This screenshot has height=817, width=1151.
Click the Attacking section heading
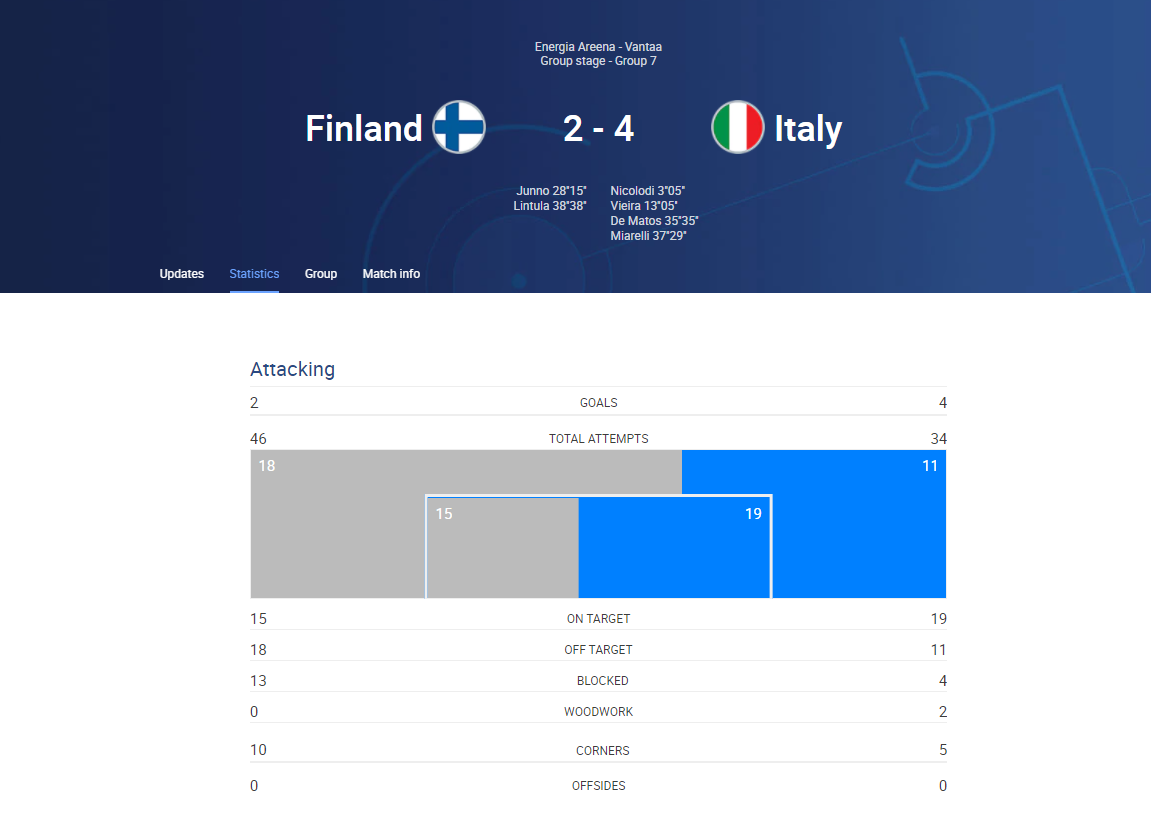coord(292,369)
